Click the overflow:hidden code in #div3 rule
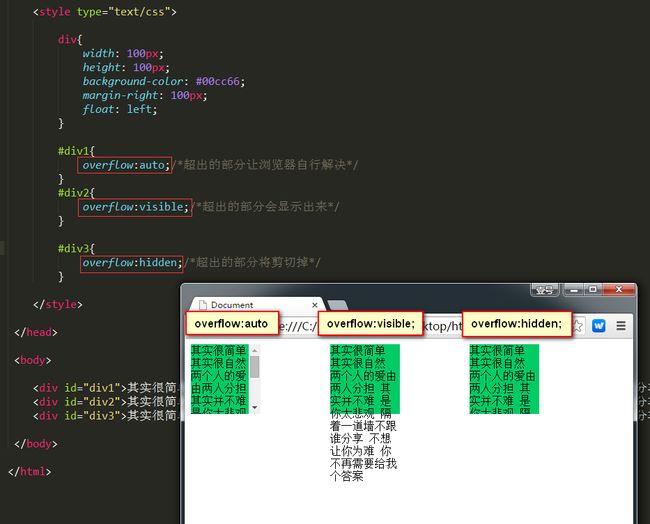The image size is (650, 524). pos(131,263)
